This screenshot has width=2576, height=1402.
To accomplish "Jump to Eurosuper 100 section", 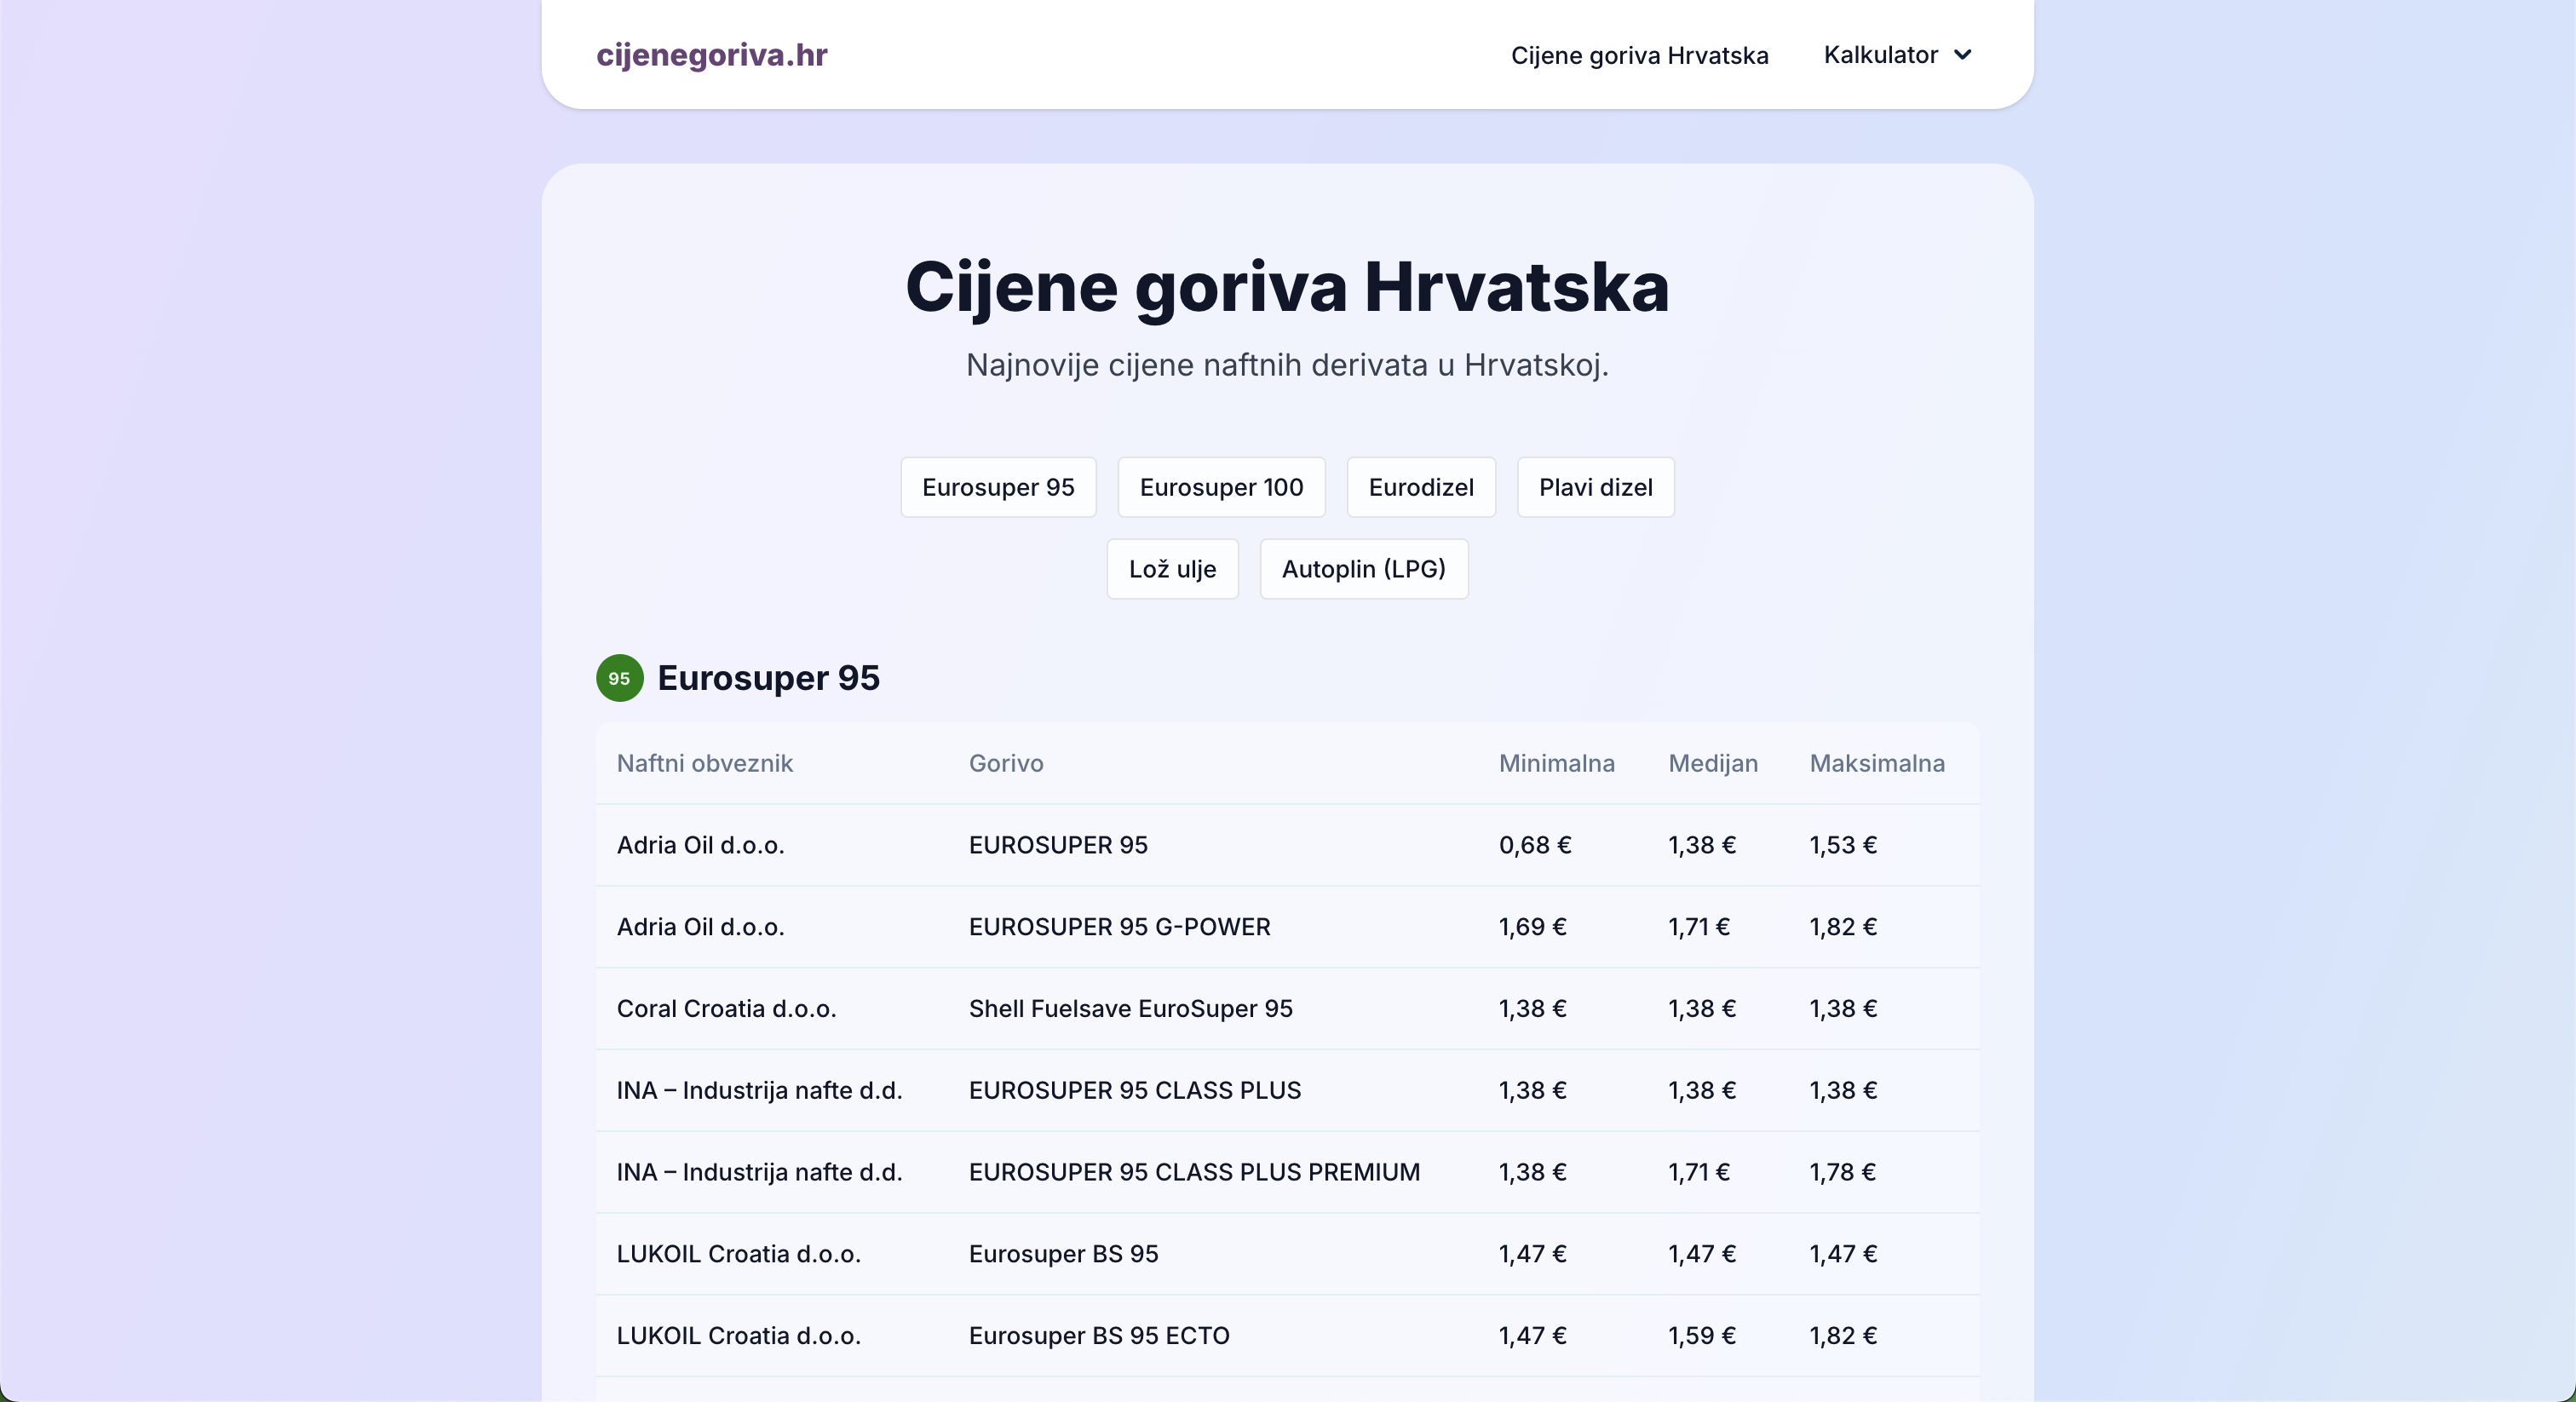I will 1221,487.
